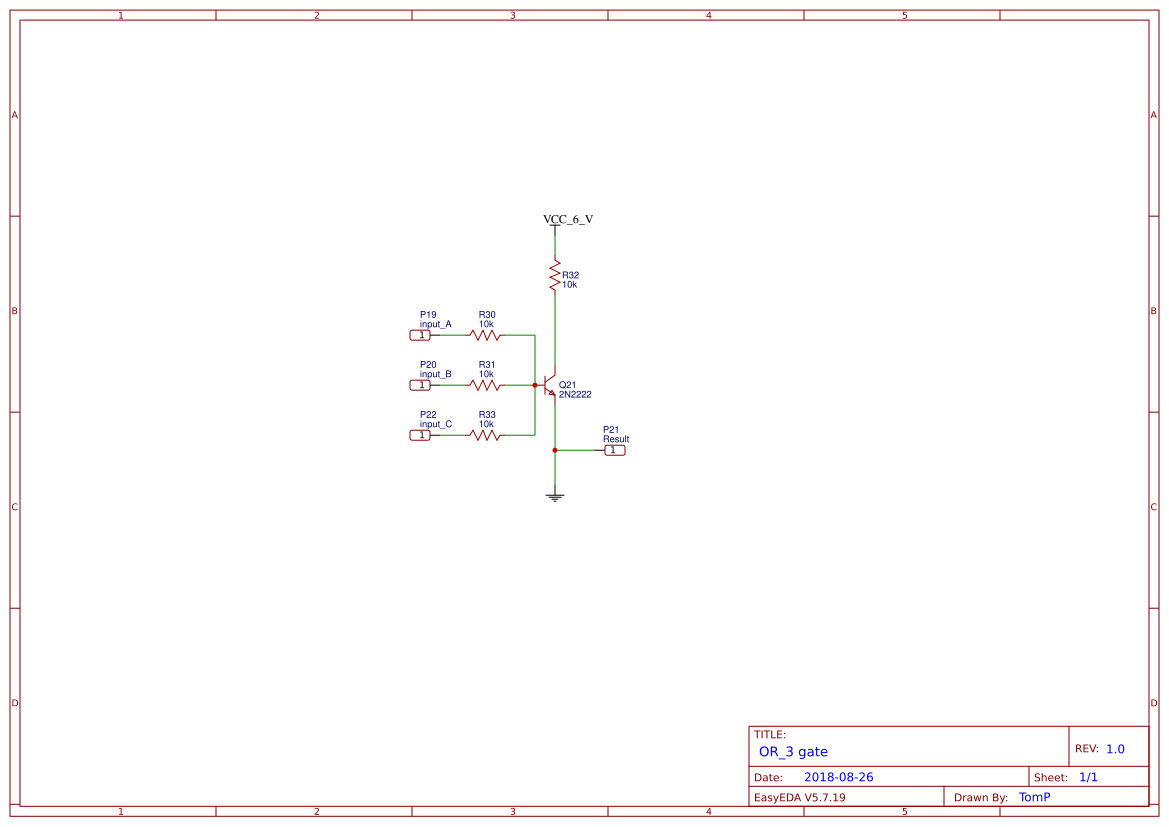
Task: Click the OR_3 gate title text
Action: click(792, 751)
